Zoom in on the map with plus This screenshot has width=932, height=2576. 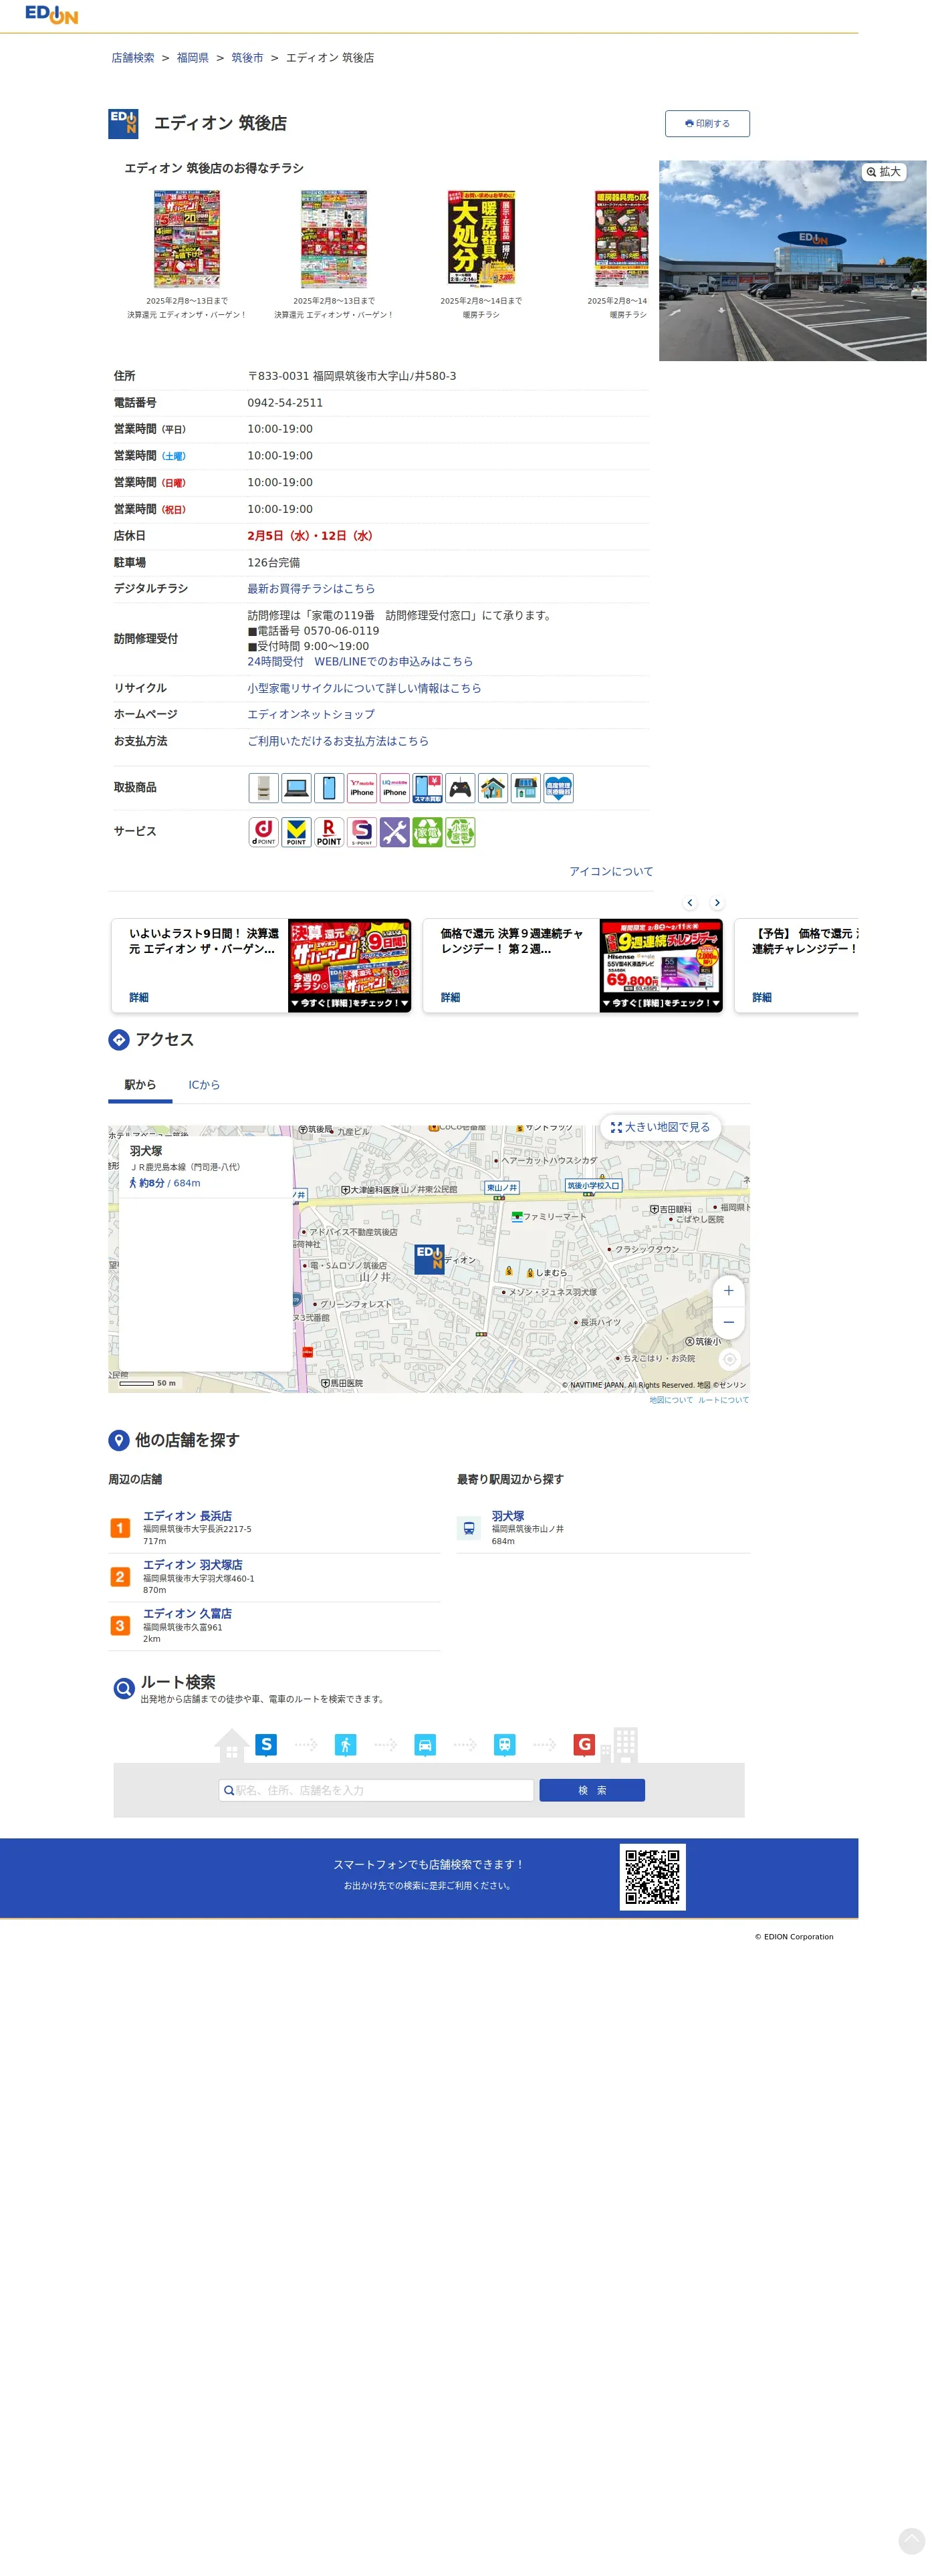click(x=729, y=1291)
